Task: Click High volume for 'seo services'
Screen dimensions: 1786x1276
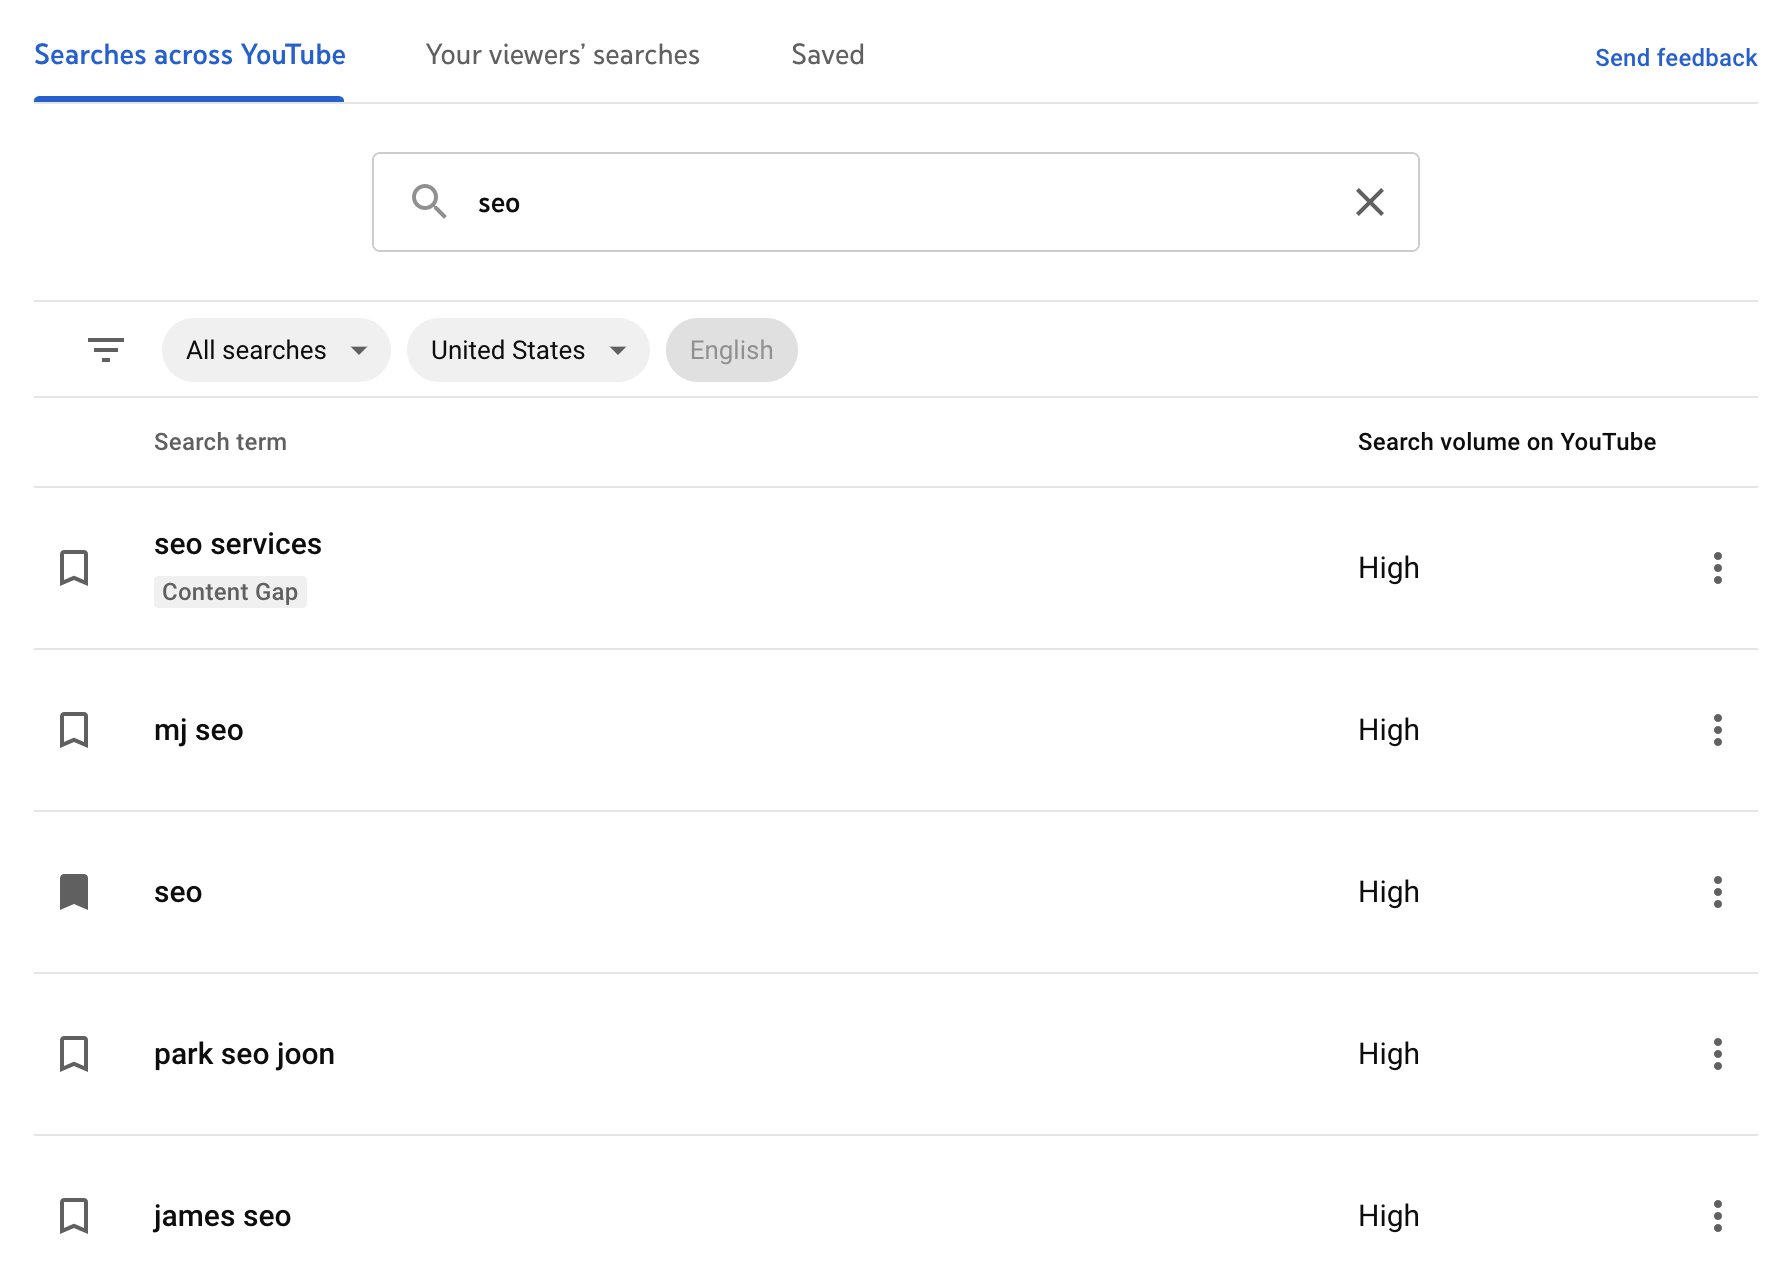Action: point(1389,568)
